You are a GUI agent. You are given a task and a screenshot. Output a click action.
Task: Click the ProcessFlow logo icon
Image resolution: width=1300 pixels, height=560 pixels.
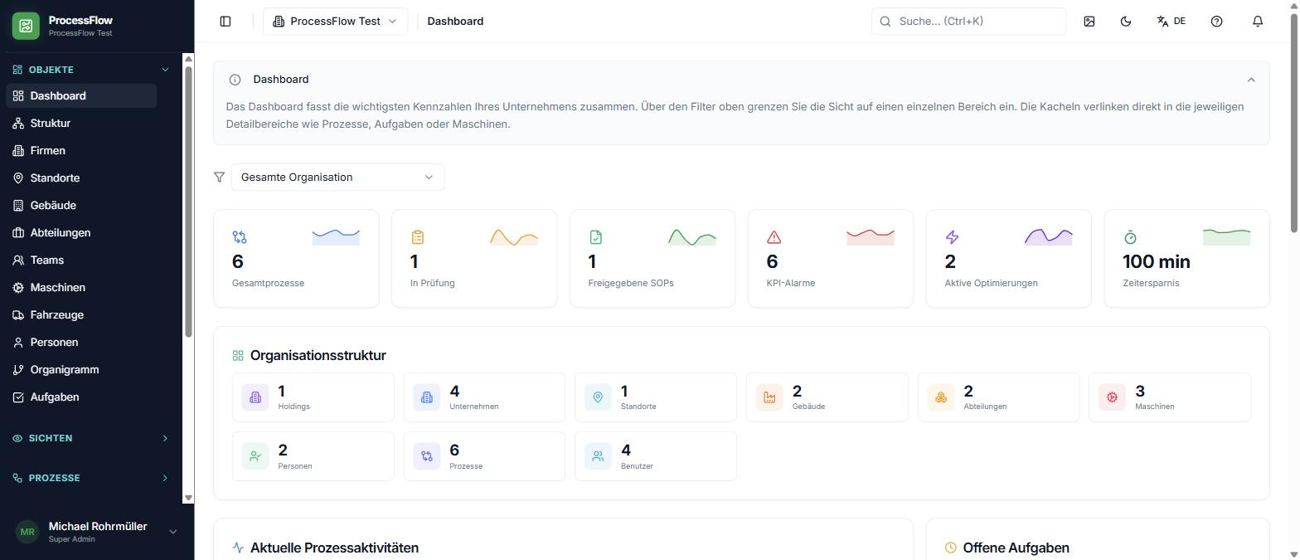26,26
